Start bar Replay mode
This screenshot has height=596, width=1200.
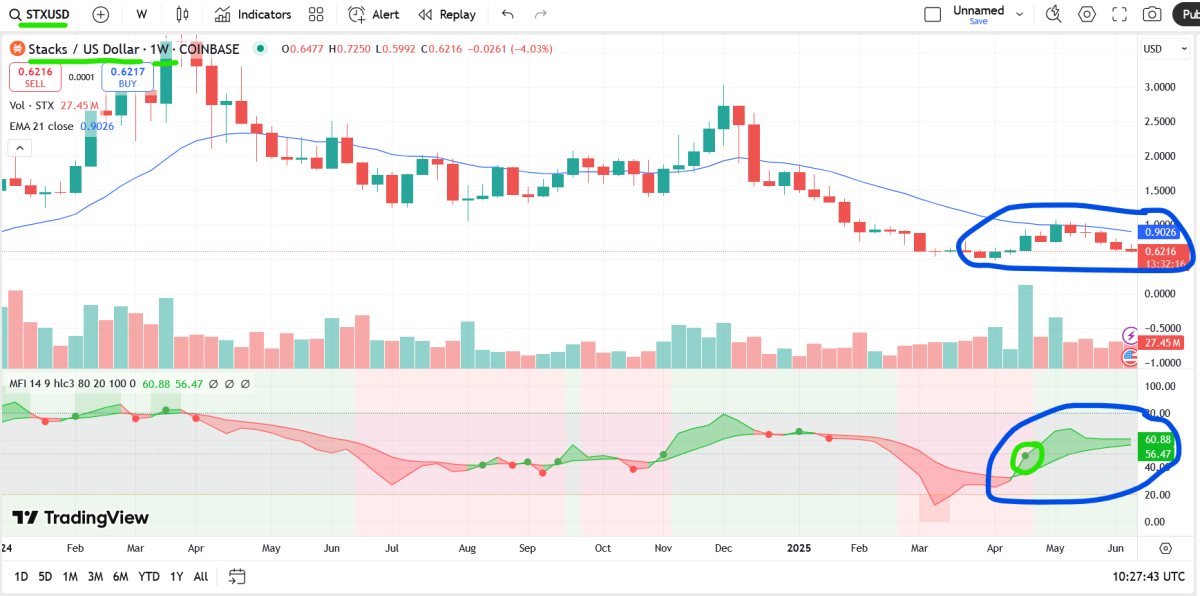[x=447, y=14]
